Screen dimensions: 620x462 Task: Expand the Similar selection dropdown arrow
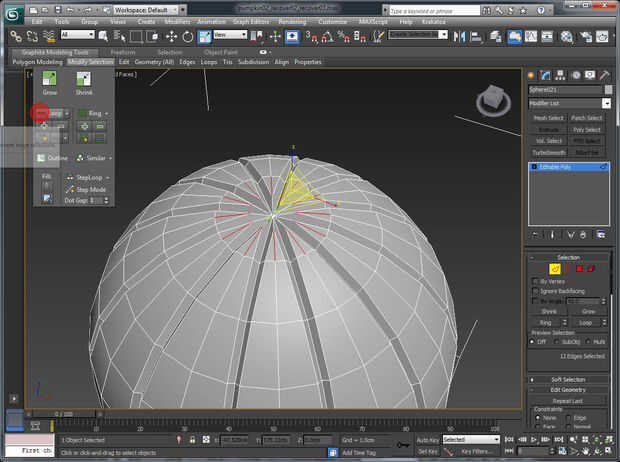pyautogui.click(x=108, y=158)
